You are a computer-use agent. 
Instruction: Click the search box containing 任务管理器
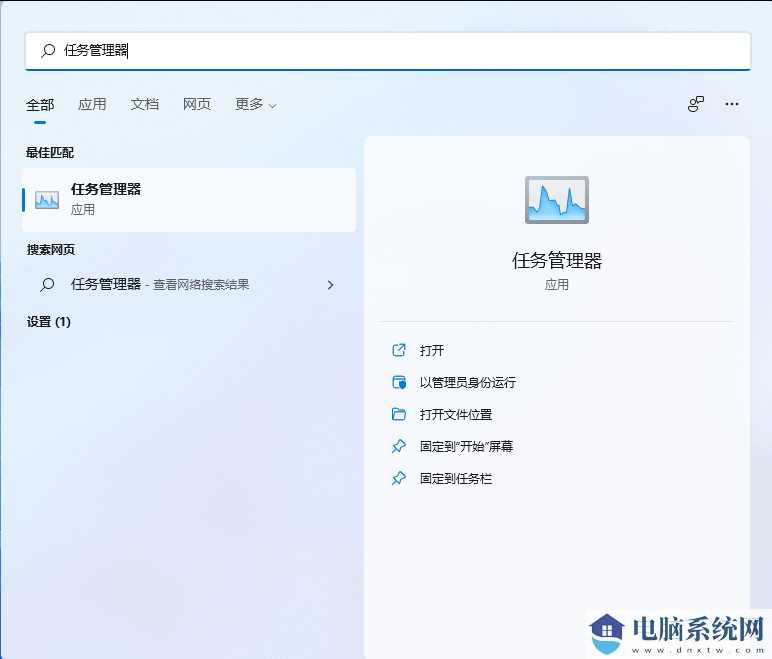[x=388, y=51]
